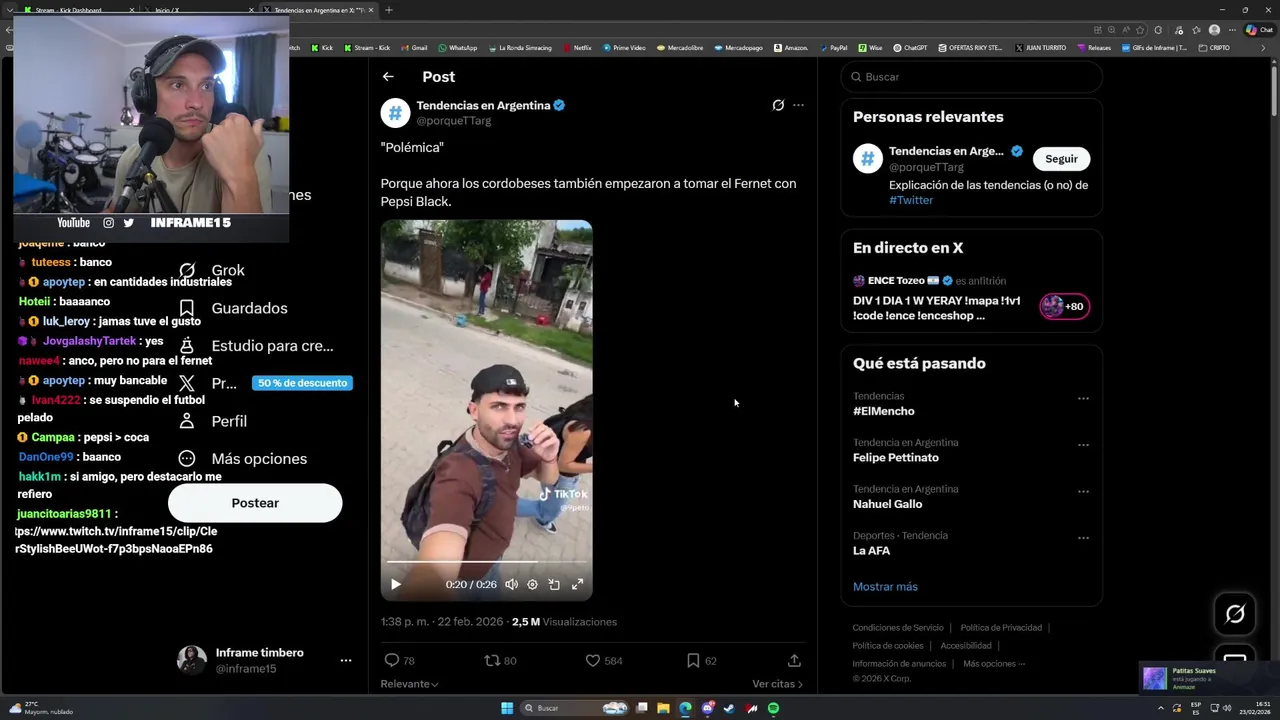Toggle picture-in-picture on the video

click(x=554, y=584)
